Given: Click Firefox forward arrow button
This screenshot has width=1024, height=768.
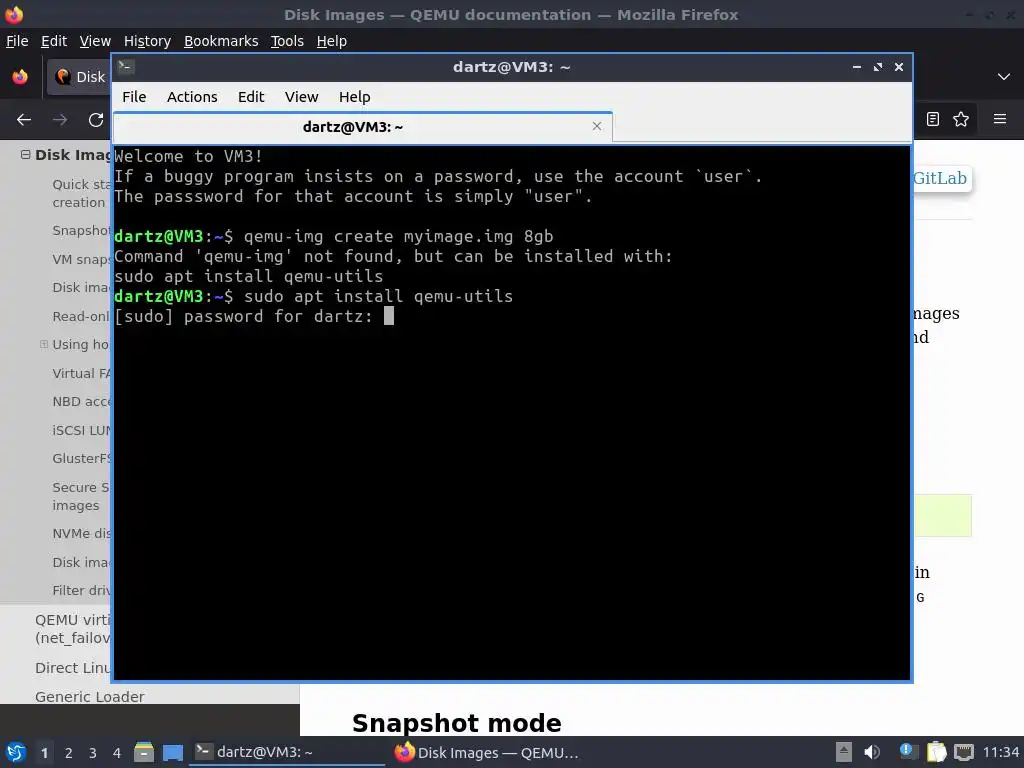Looking at the screenshot, I should (x=59, y=120).
